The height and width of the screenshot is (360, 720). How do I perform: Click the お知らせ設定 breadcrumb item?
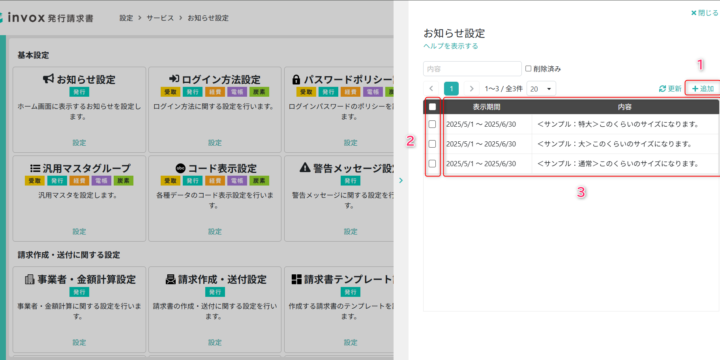208,18
